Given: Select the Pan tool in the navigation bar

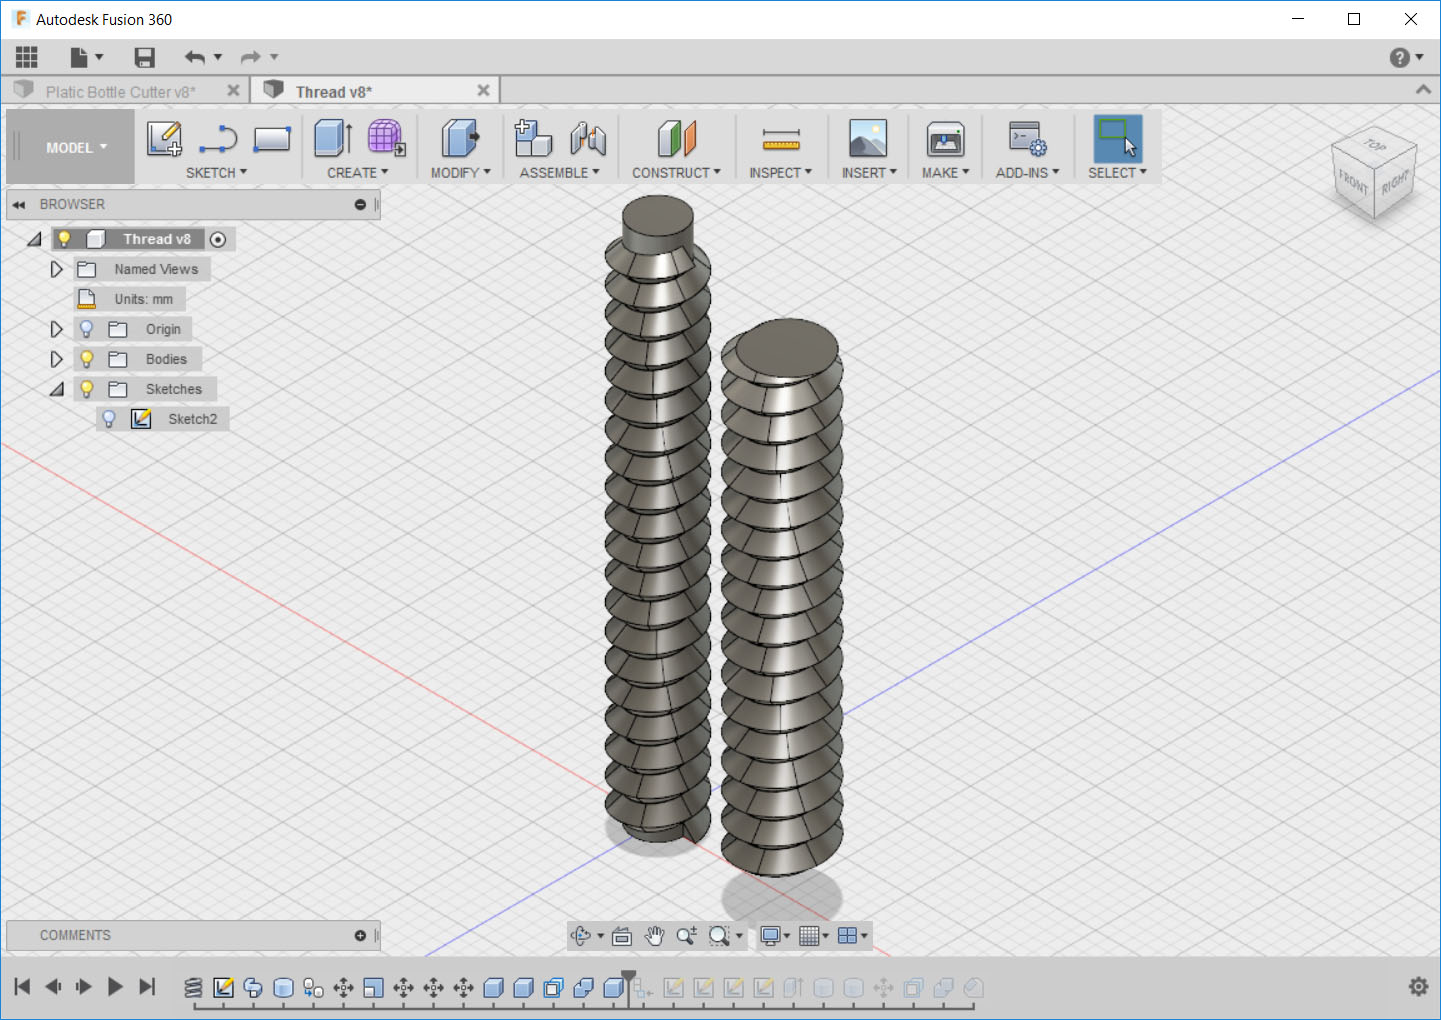Looking at the screenshot, I should click(654, 936).
